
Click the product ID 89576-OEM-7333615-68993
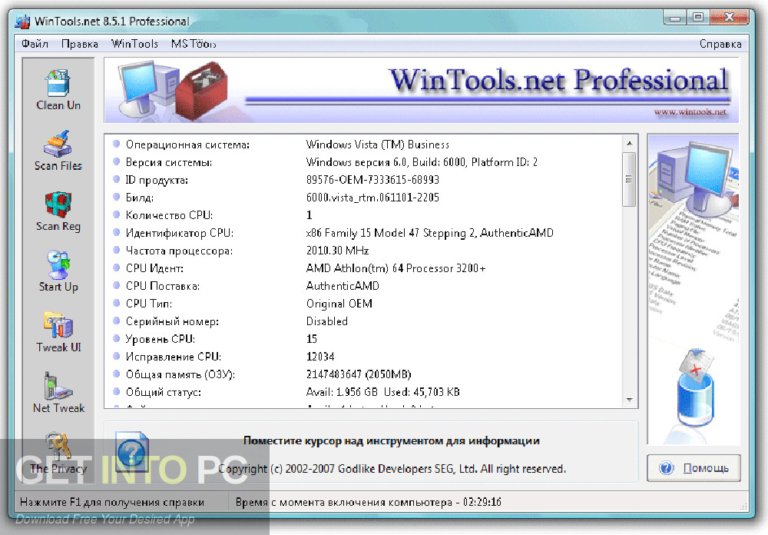[x=372, y=180]
